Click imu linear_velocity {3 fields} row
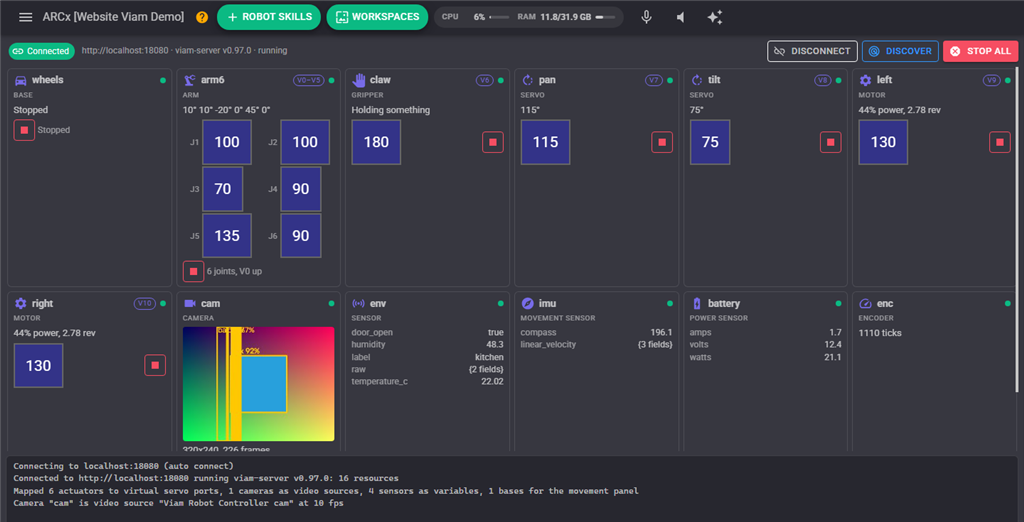This screenshot has height=522, width=1024. point(596,344)
